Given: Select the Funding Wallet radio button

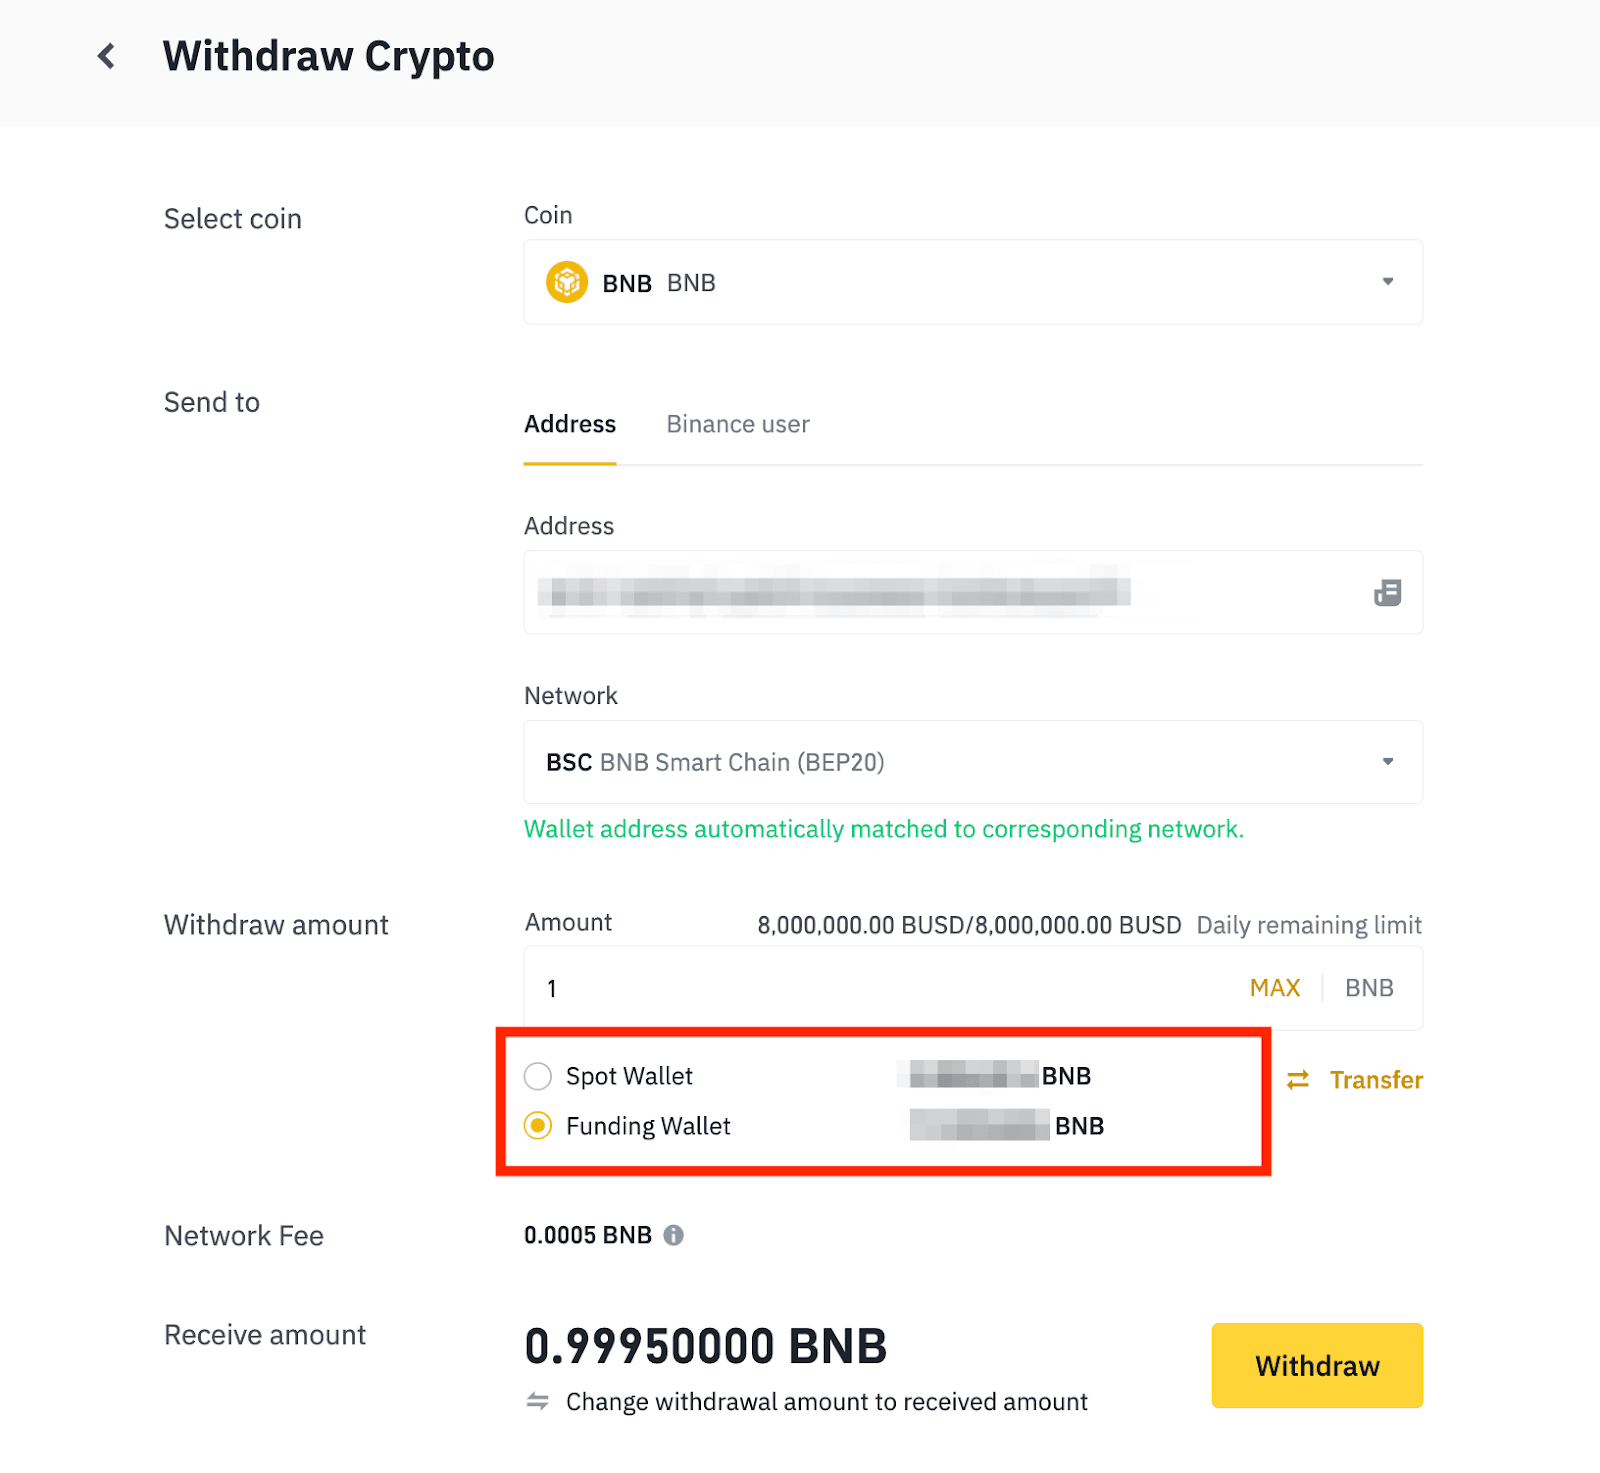Looking at the screenshot, I should (x=538, y=1126).
